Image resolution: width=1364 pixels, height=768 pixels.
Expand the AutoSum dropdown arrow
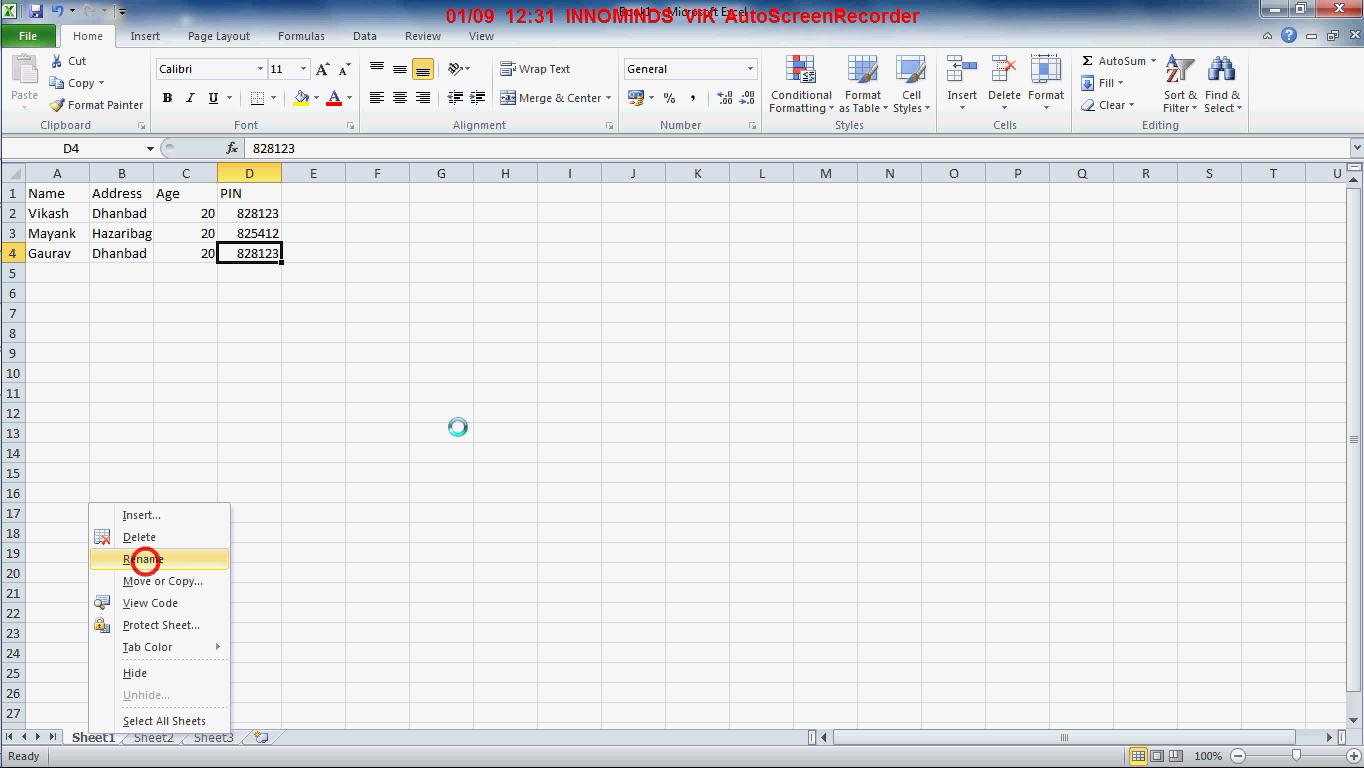1153,61
